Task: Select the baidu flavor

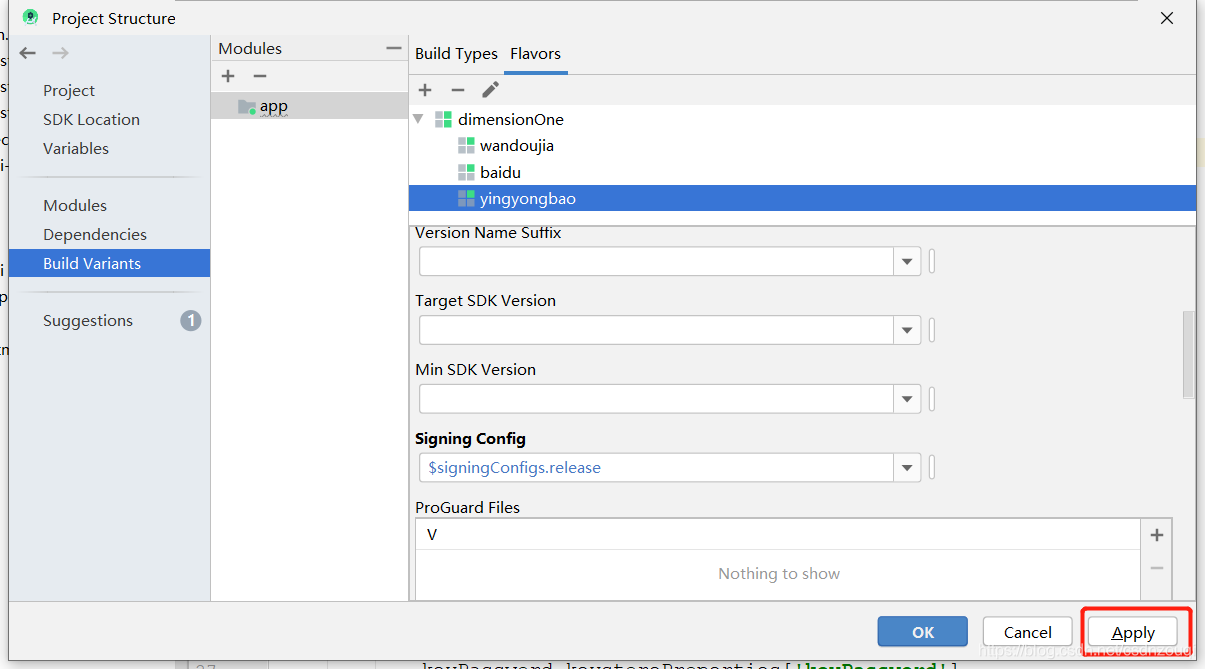Action: 500,172
